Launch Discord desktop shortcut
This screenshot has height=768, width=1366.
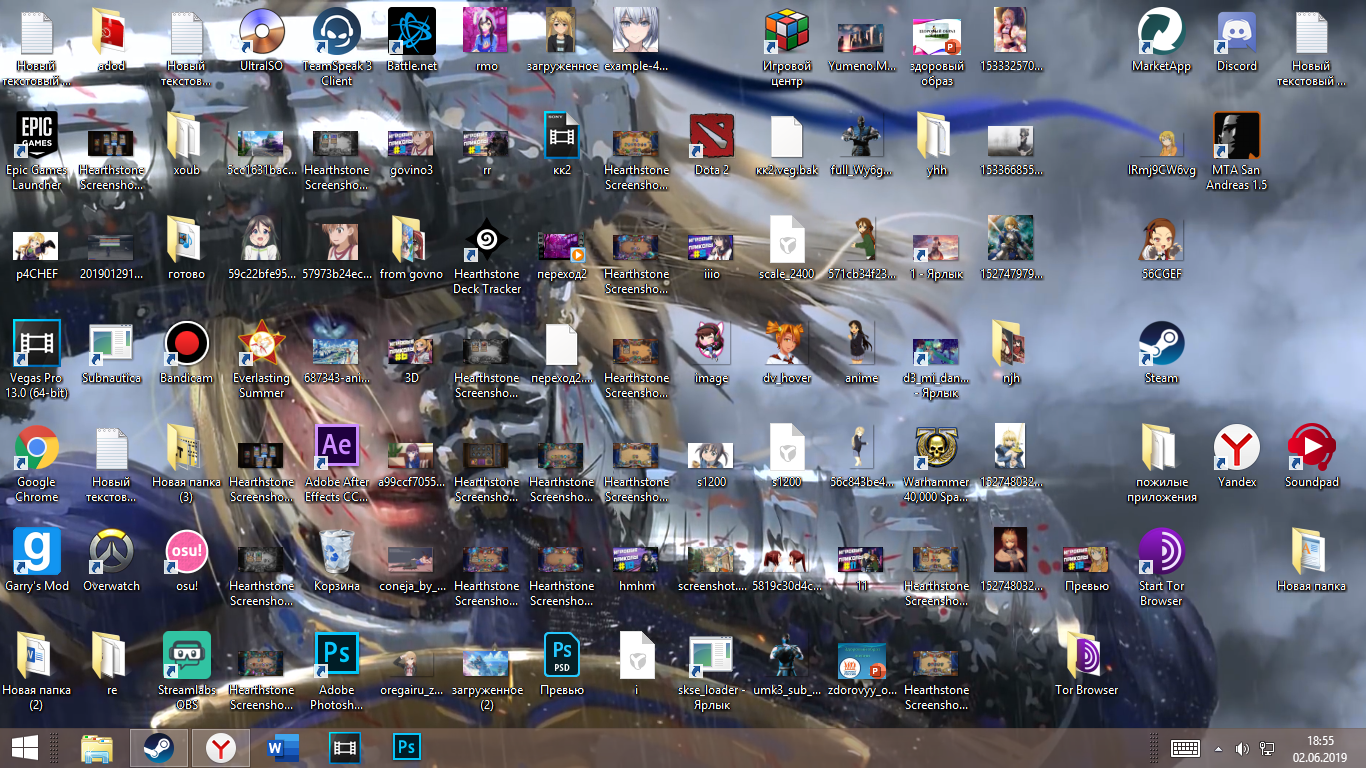(x=1237, y=33)
